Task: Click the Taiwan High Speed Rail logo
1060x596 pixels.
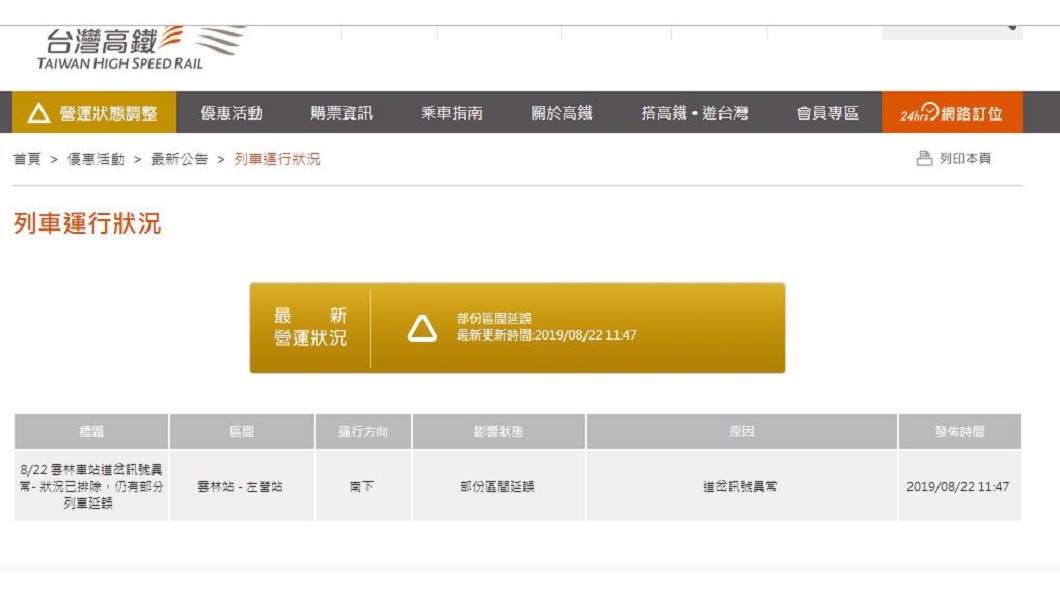Action: click(x=141, y=48)
